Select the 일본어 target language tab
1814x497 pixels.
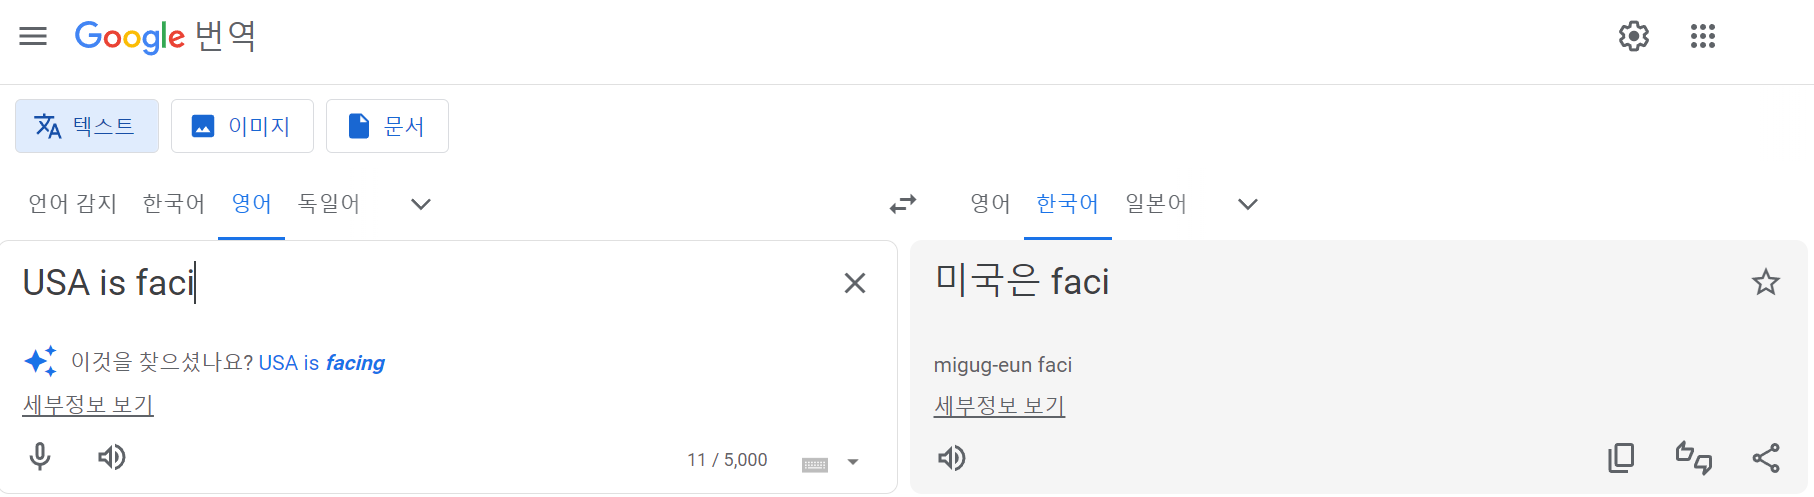coord(1155,204)
